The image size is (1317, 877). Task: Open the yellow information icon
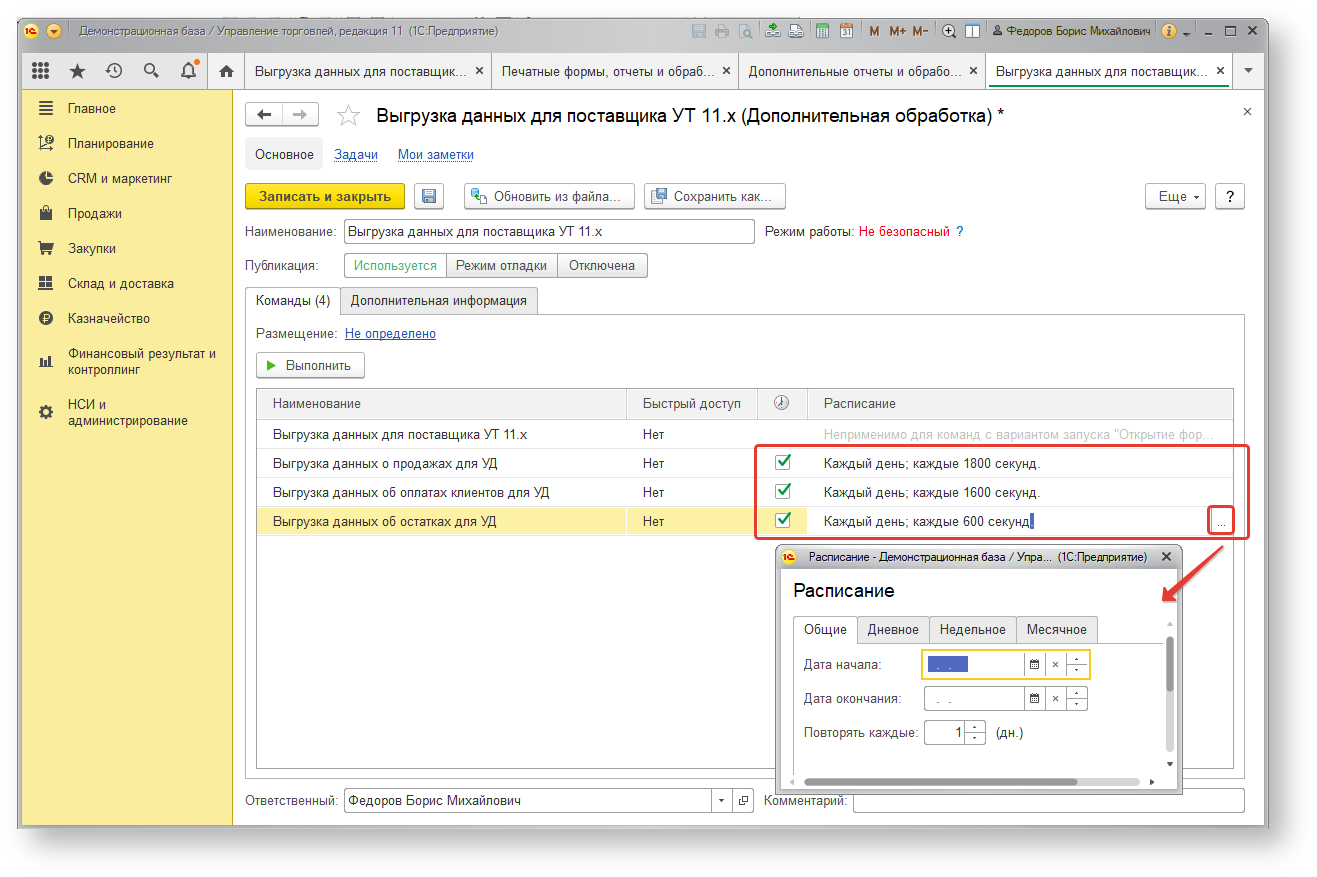point(1168,31)
